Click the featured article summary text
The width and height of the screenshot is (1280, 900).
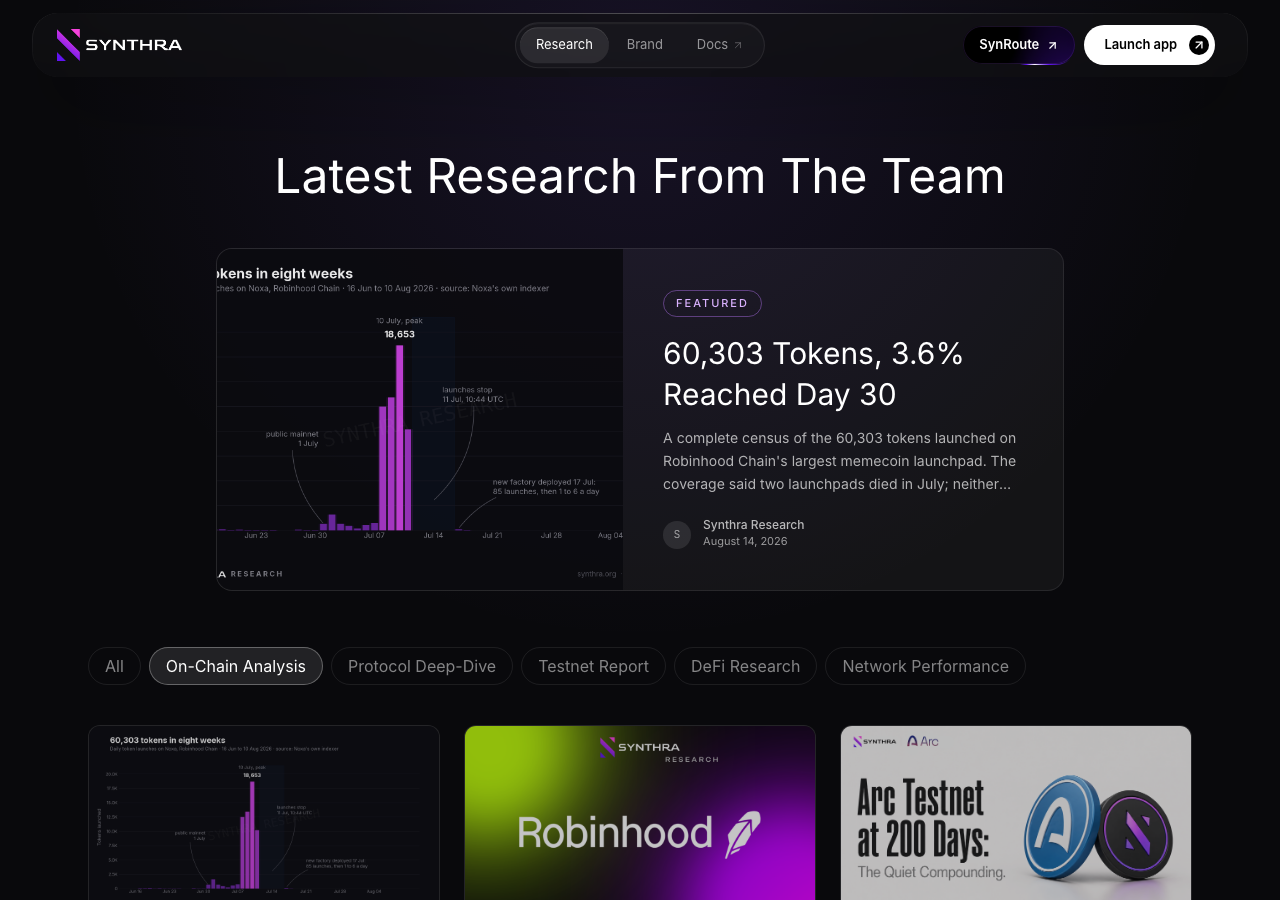click(x=840, y=461)
